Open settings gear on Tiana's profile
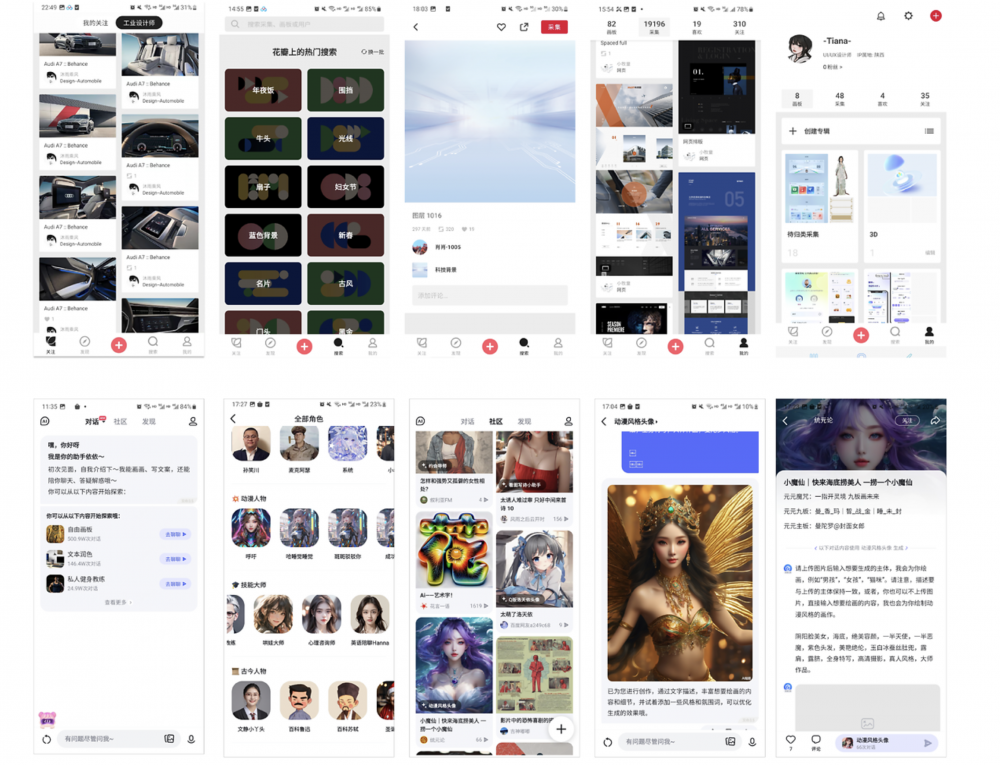This screenshot has height=765, width=1000. pos(908,16)
